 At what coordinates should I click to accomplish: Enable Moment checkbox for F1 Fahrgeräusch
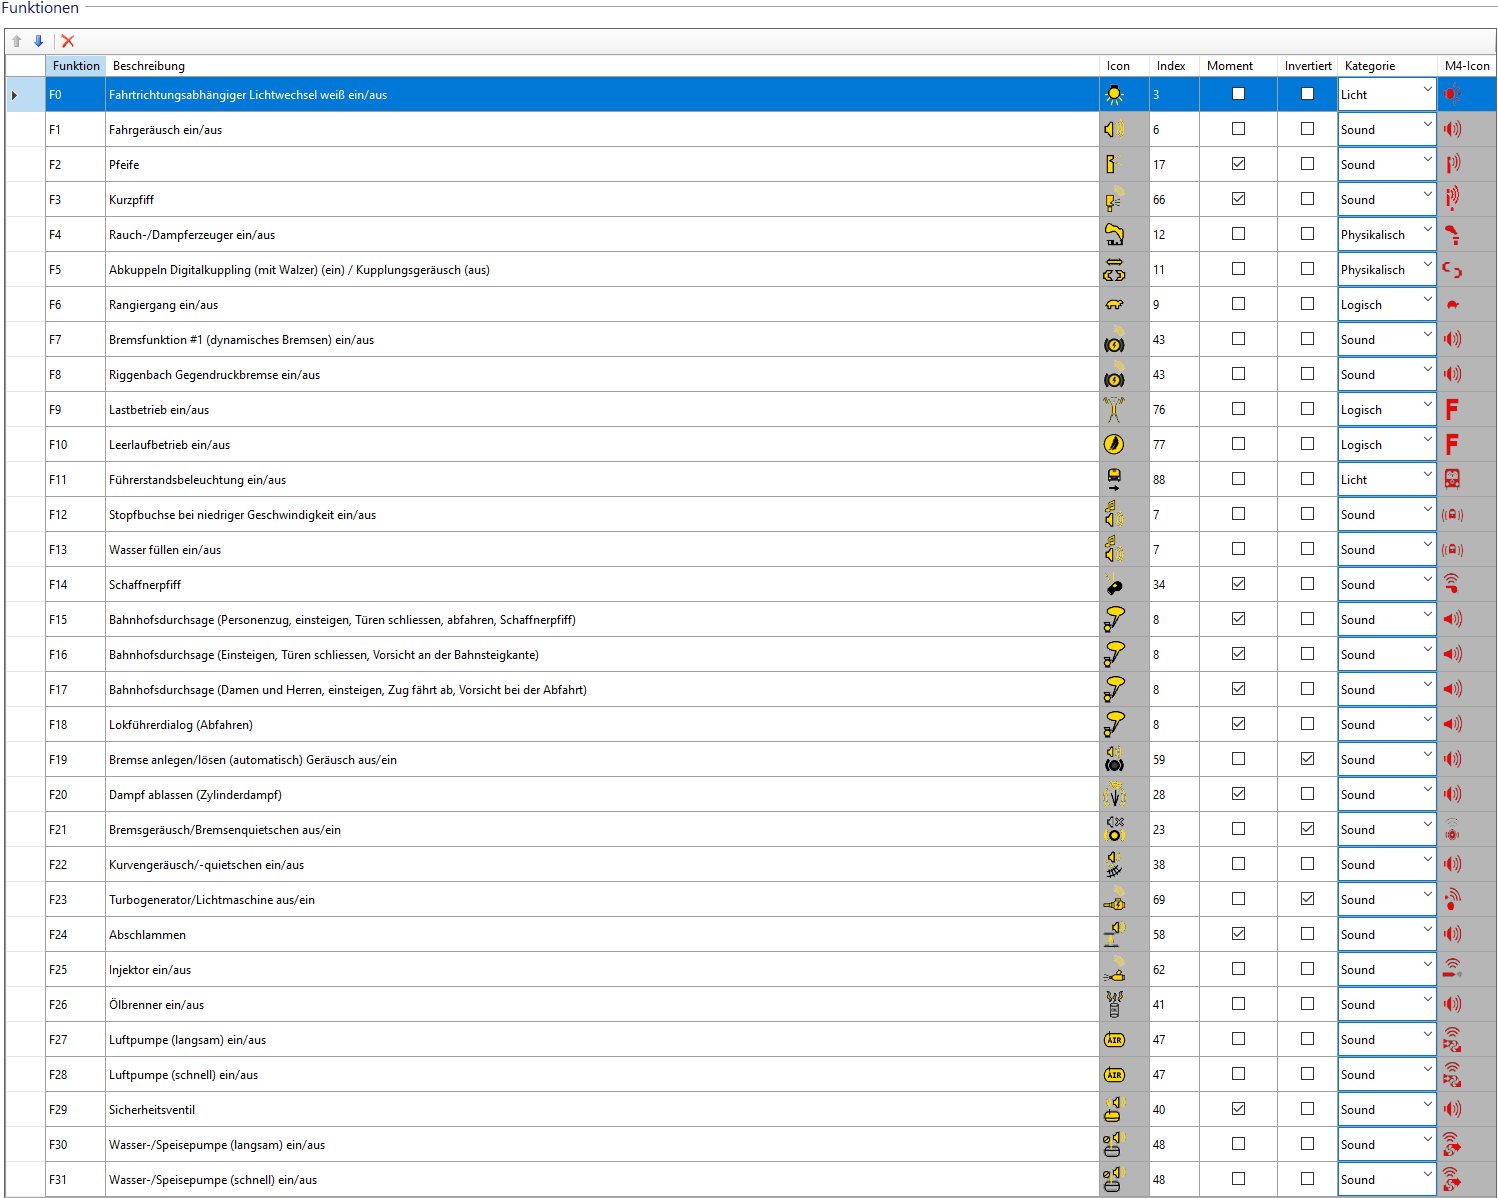(1238, 129)
